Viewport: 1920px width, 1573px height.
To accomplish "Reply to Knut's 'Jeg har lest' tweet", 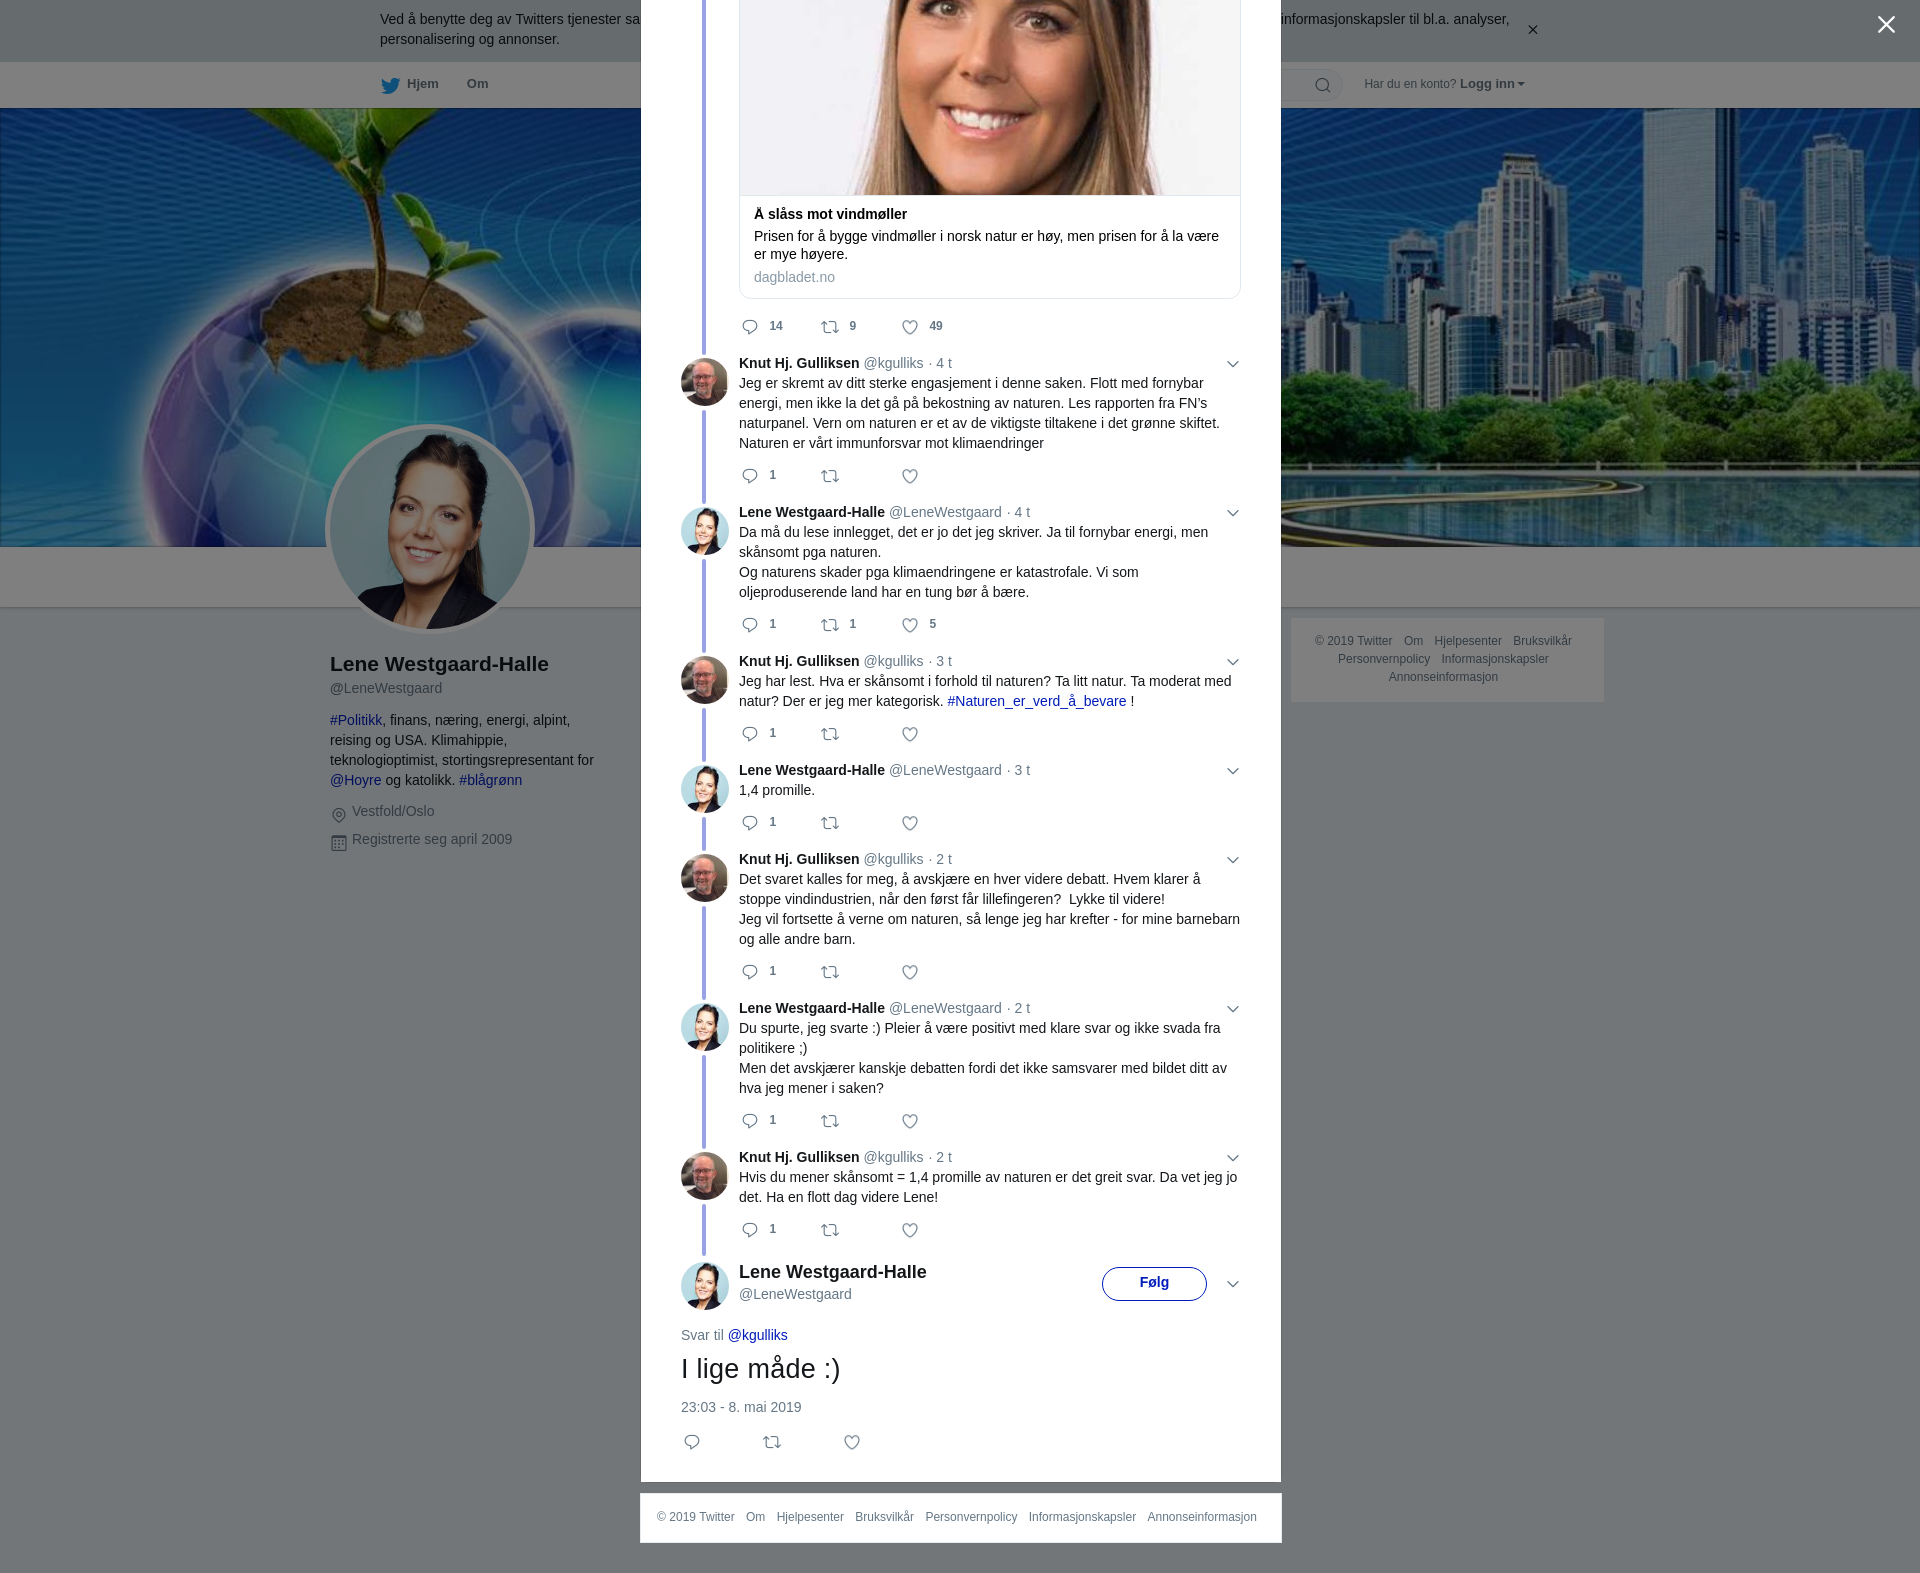I will point(750,734).
